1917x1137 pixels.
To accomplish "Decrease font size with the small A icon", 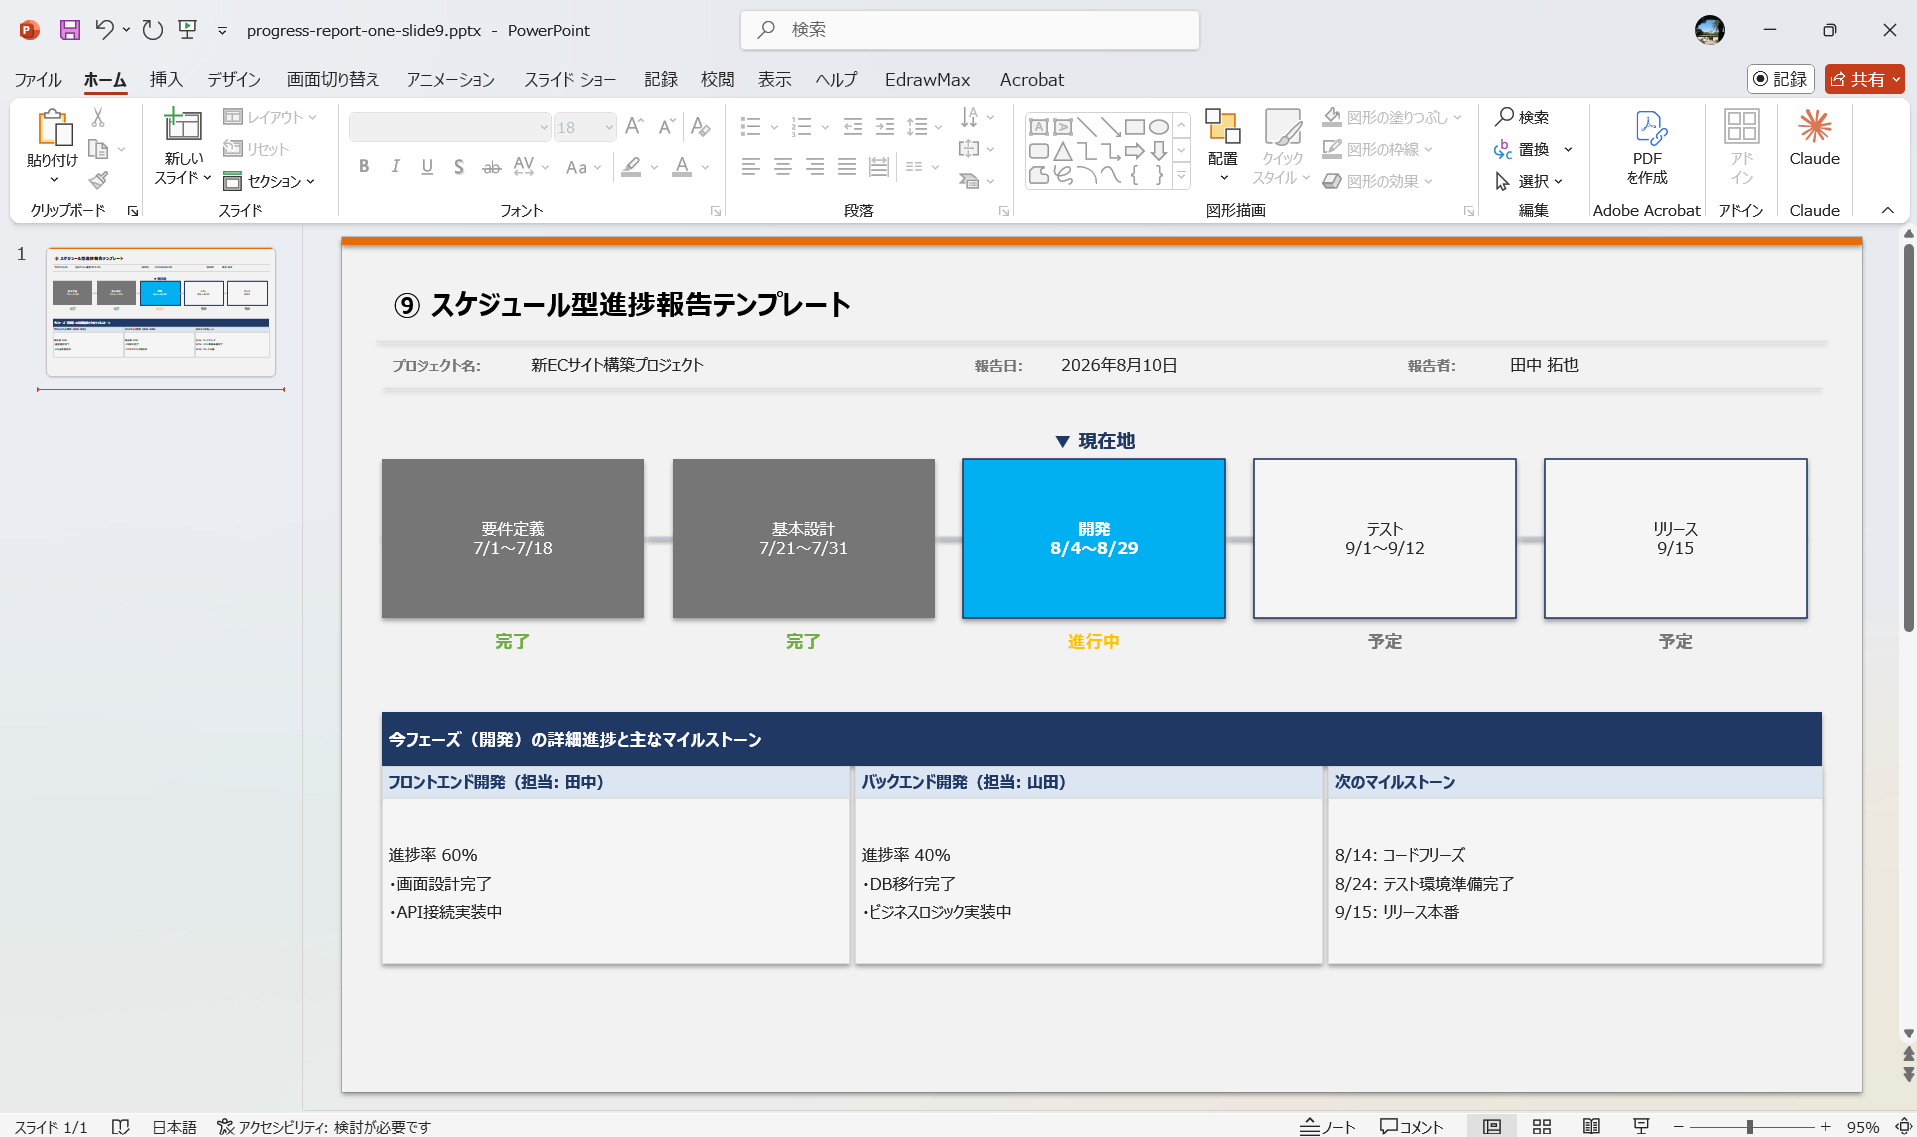I will [666, 127].
